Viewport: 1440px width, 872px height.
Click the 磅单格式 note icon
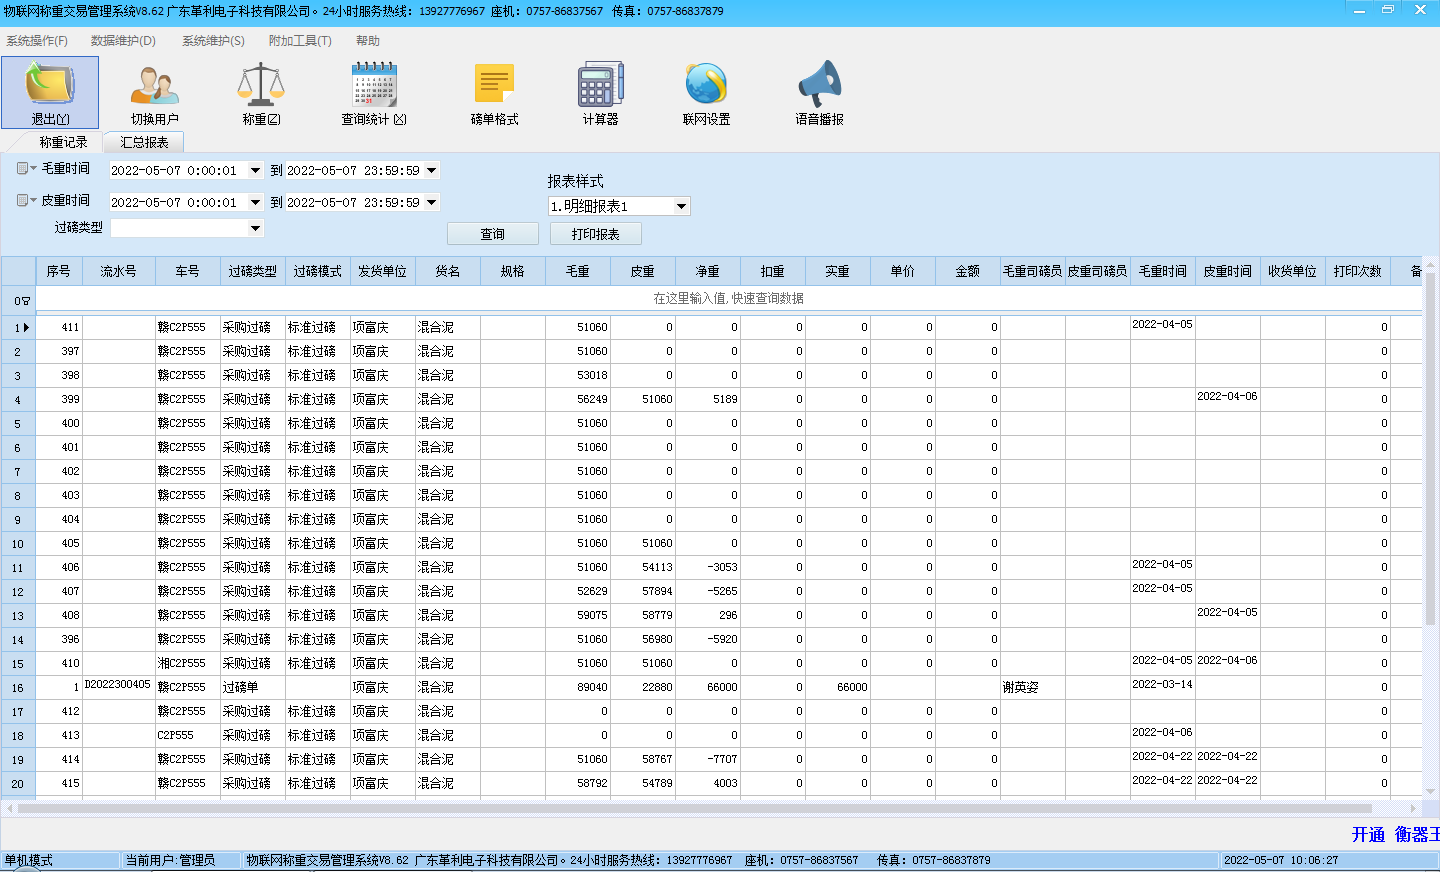click(494, 86)
